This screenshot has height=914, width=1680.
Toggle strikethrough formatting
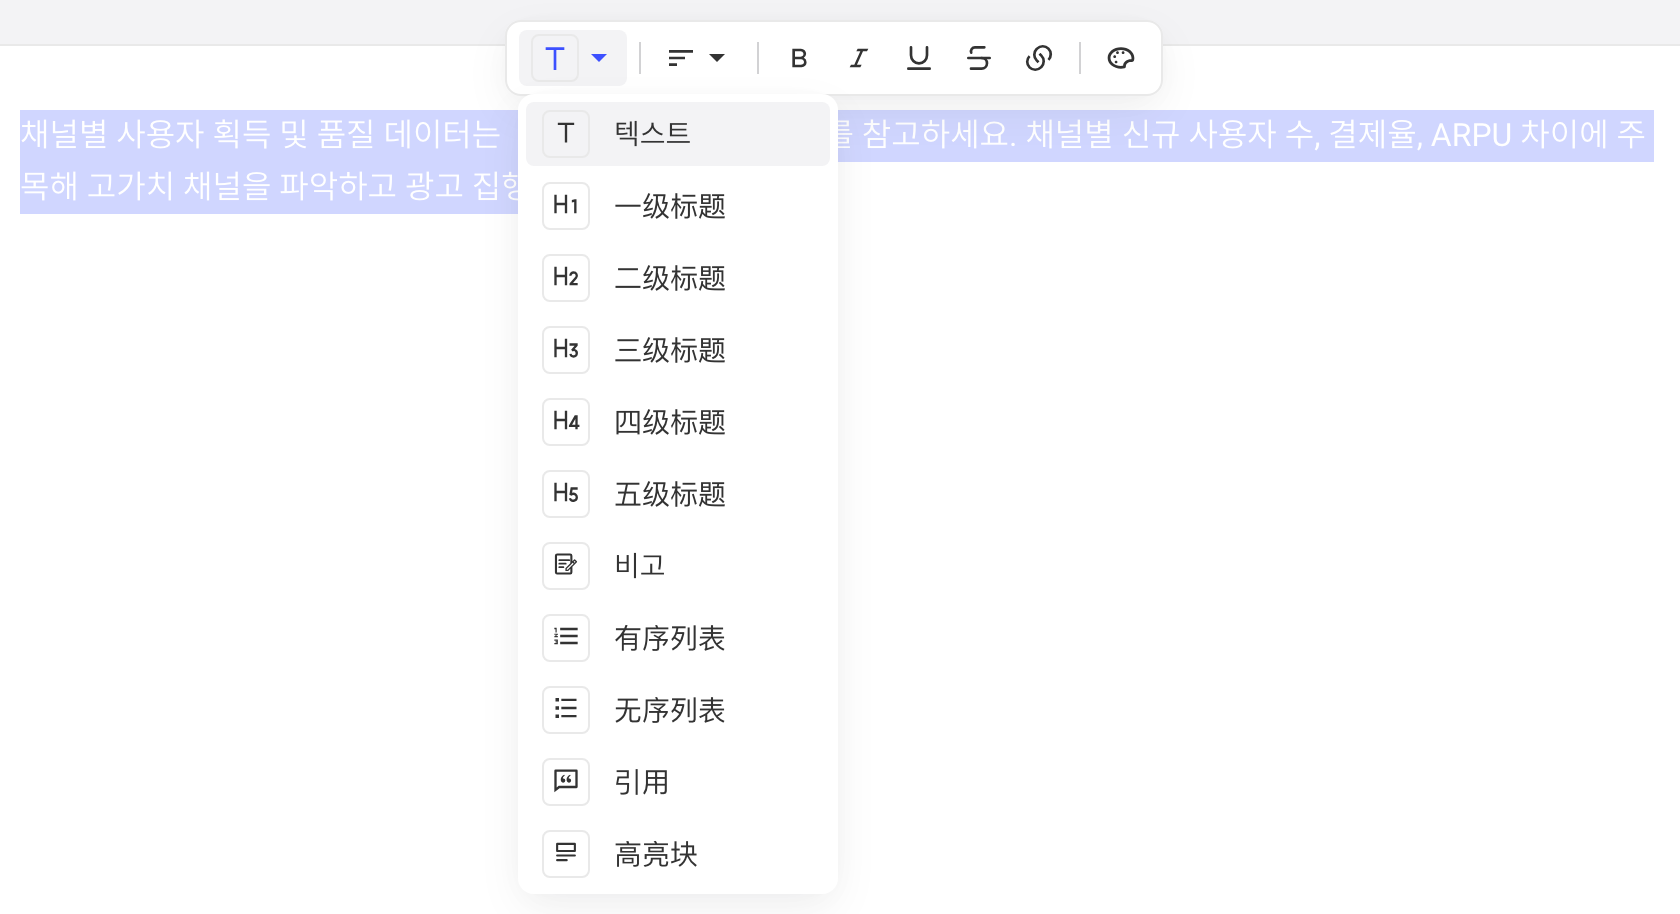coord(979,58)
